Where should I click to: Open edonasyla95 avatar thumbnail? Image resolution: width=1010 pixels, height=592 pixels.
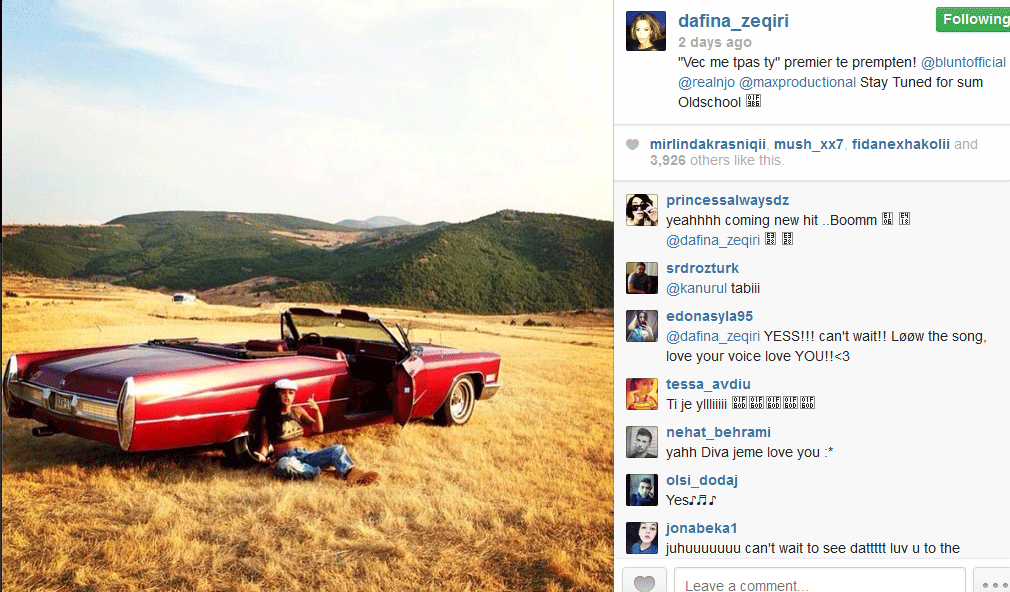(x=642, y=326)
